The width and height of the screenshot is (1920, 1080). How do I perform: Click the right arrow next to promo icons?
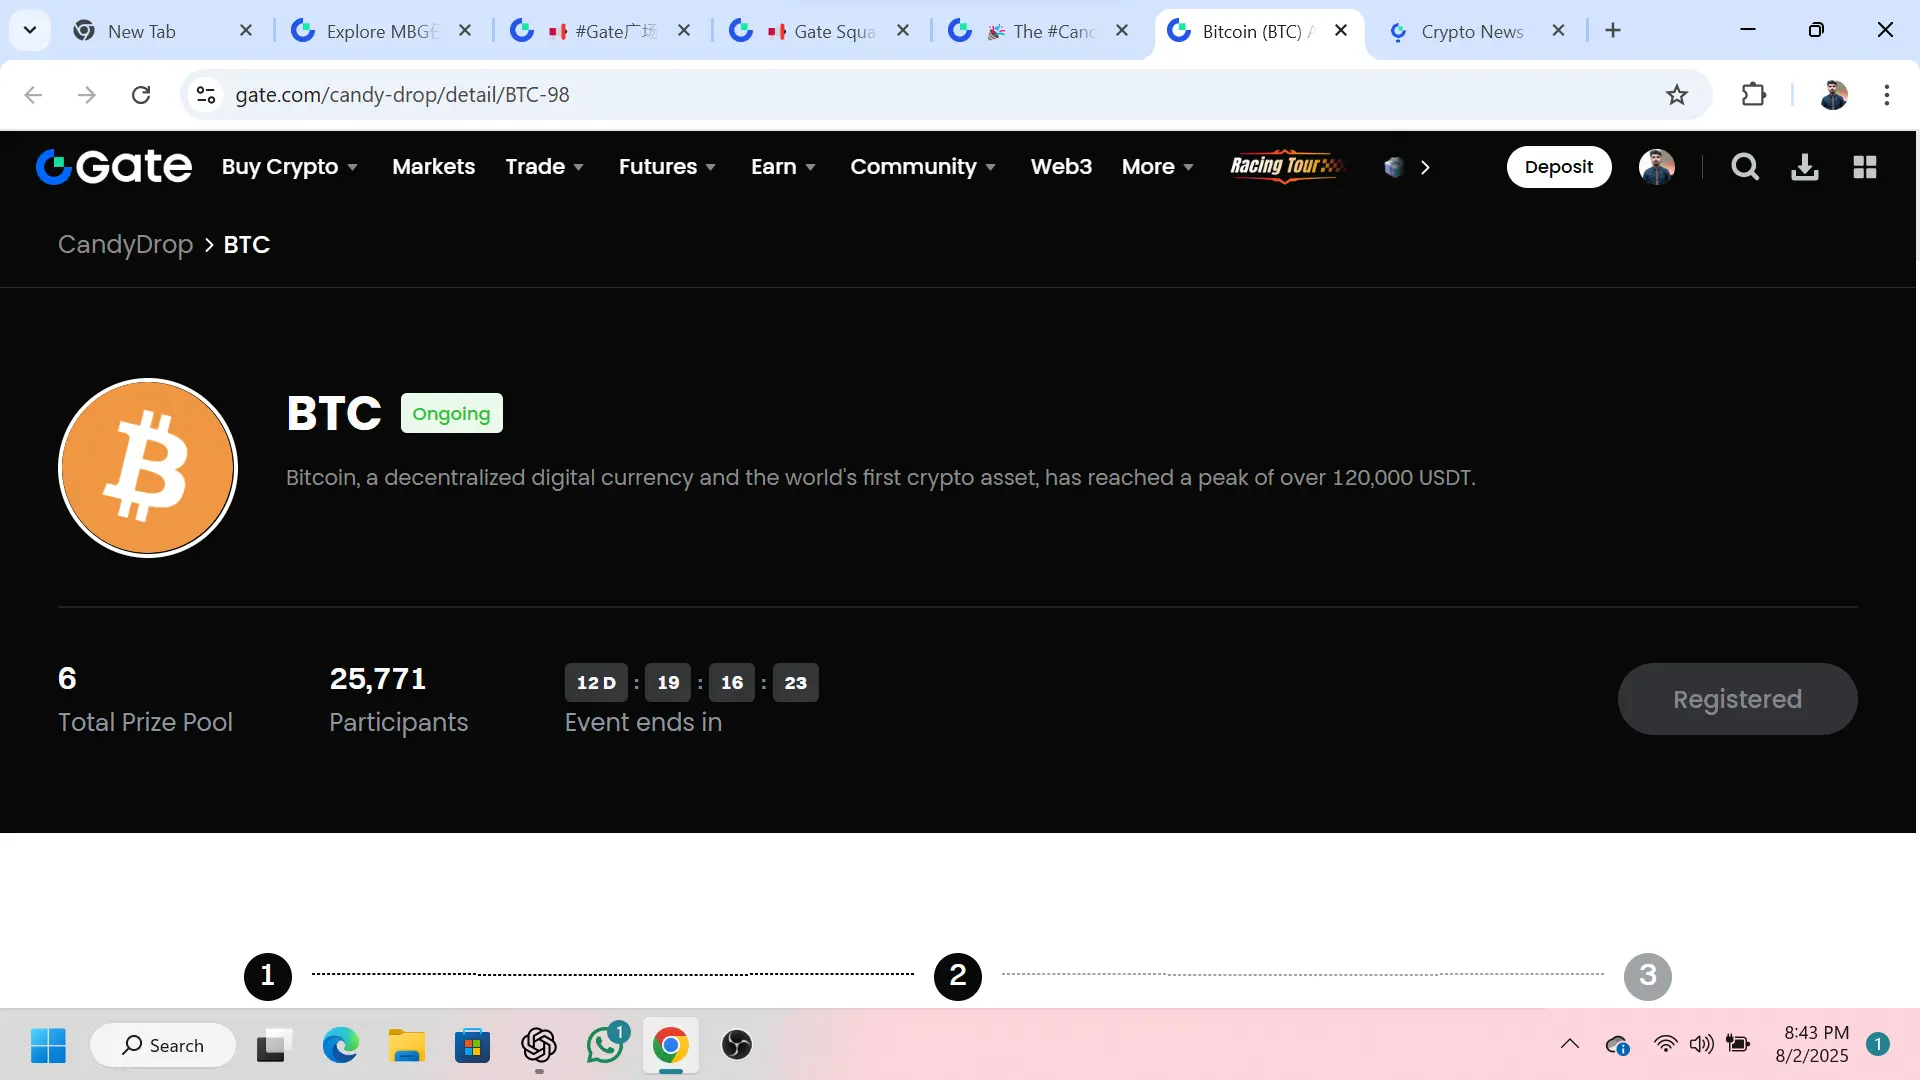1425,167
